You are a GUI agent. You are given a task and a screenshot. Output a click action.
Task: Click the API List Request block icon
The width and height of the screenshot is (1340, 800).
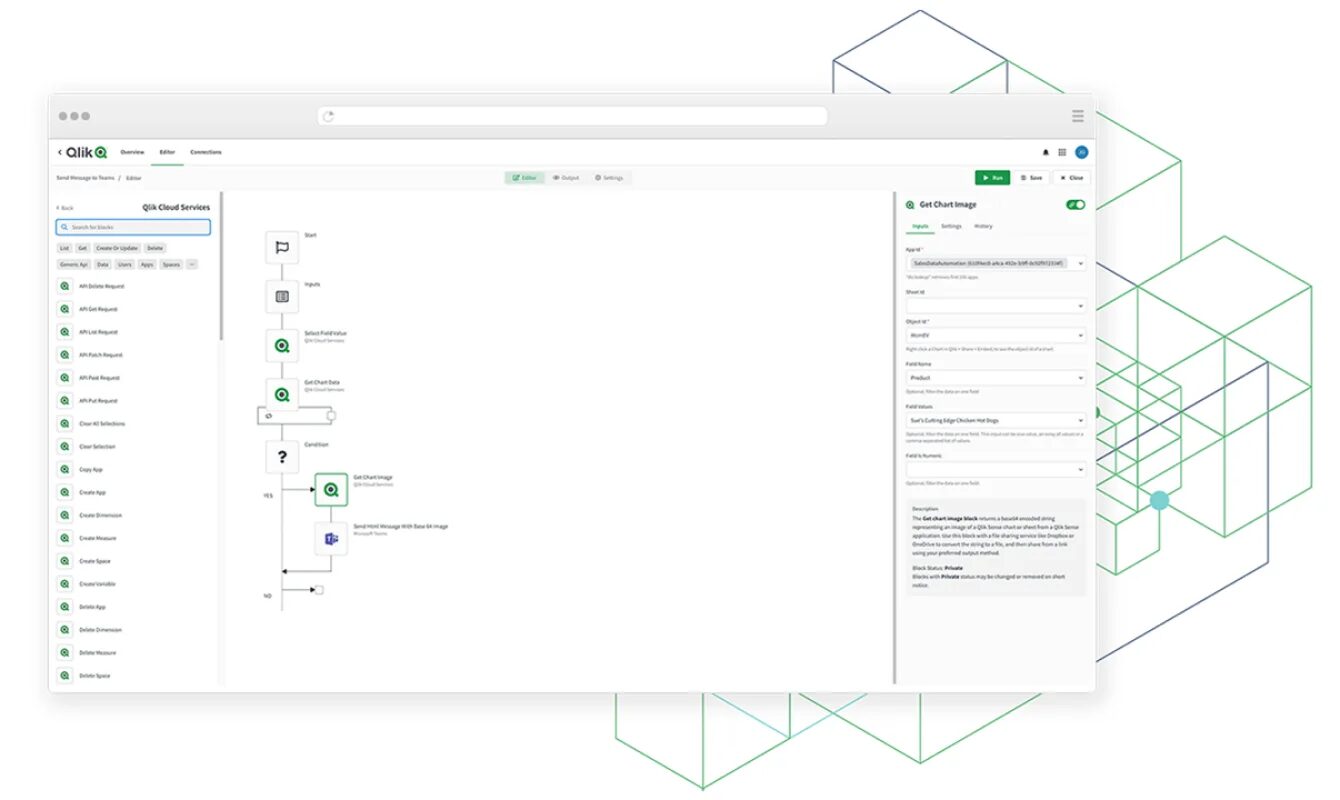click(64, 332)
